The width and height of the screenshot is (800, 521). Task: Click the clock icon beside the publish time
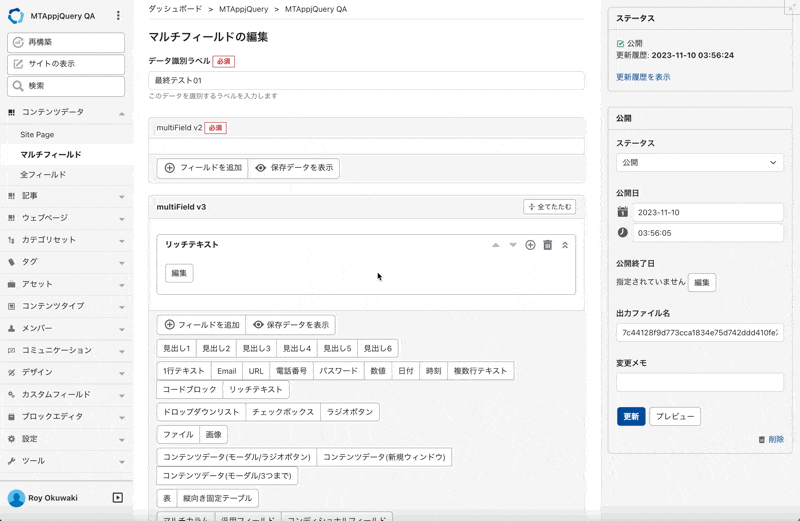point(622,232)
